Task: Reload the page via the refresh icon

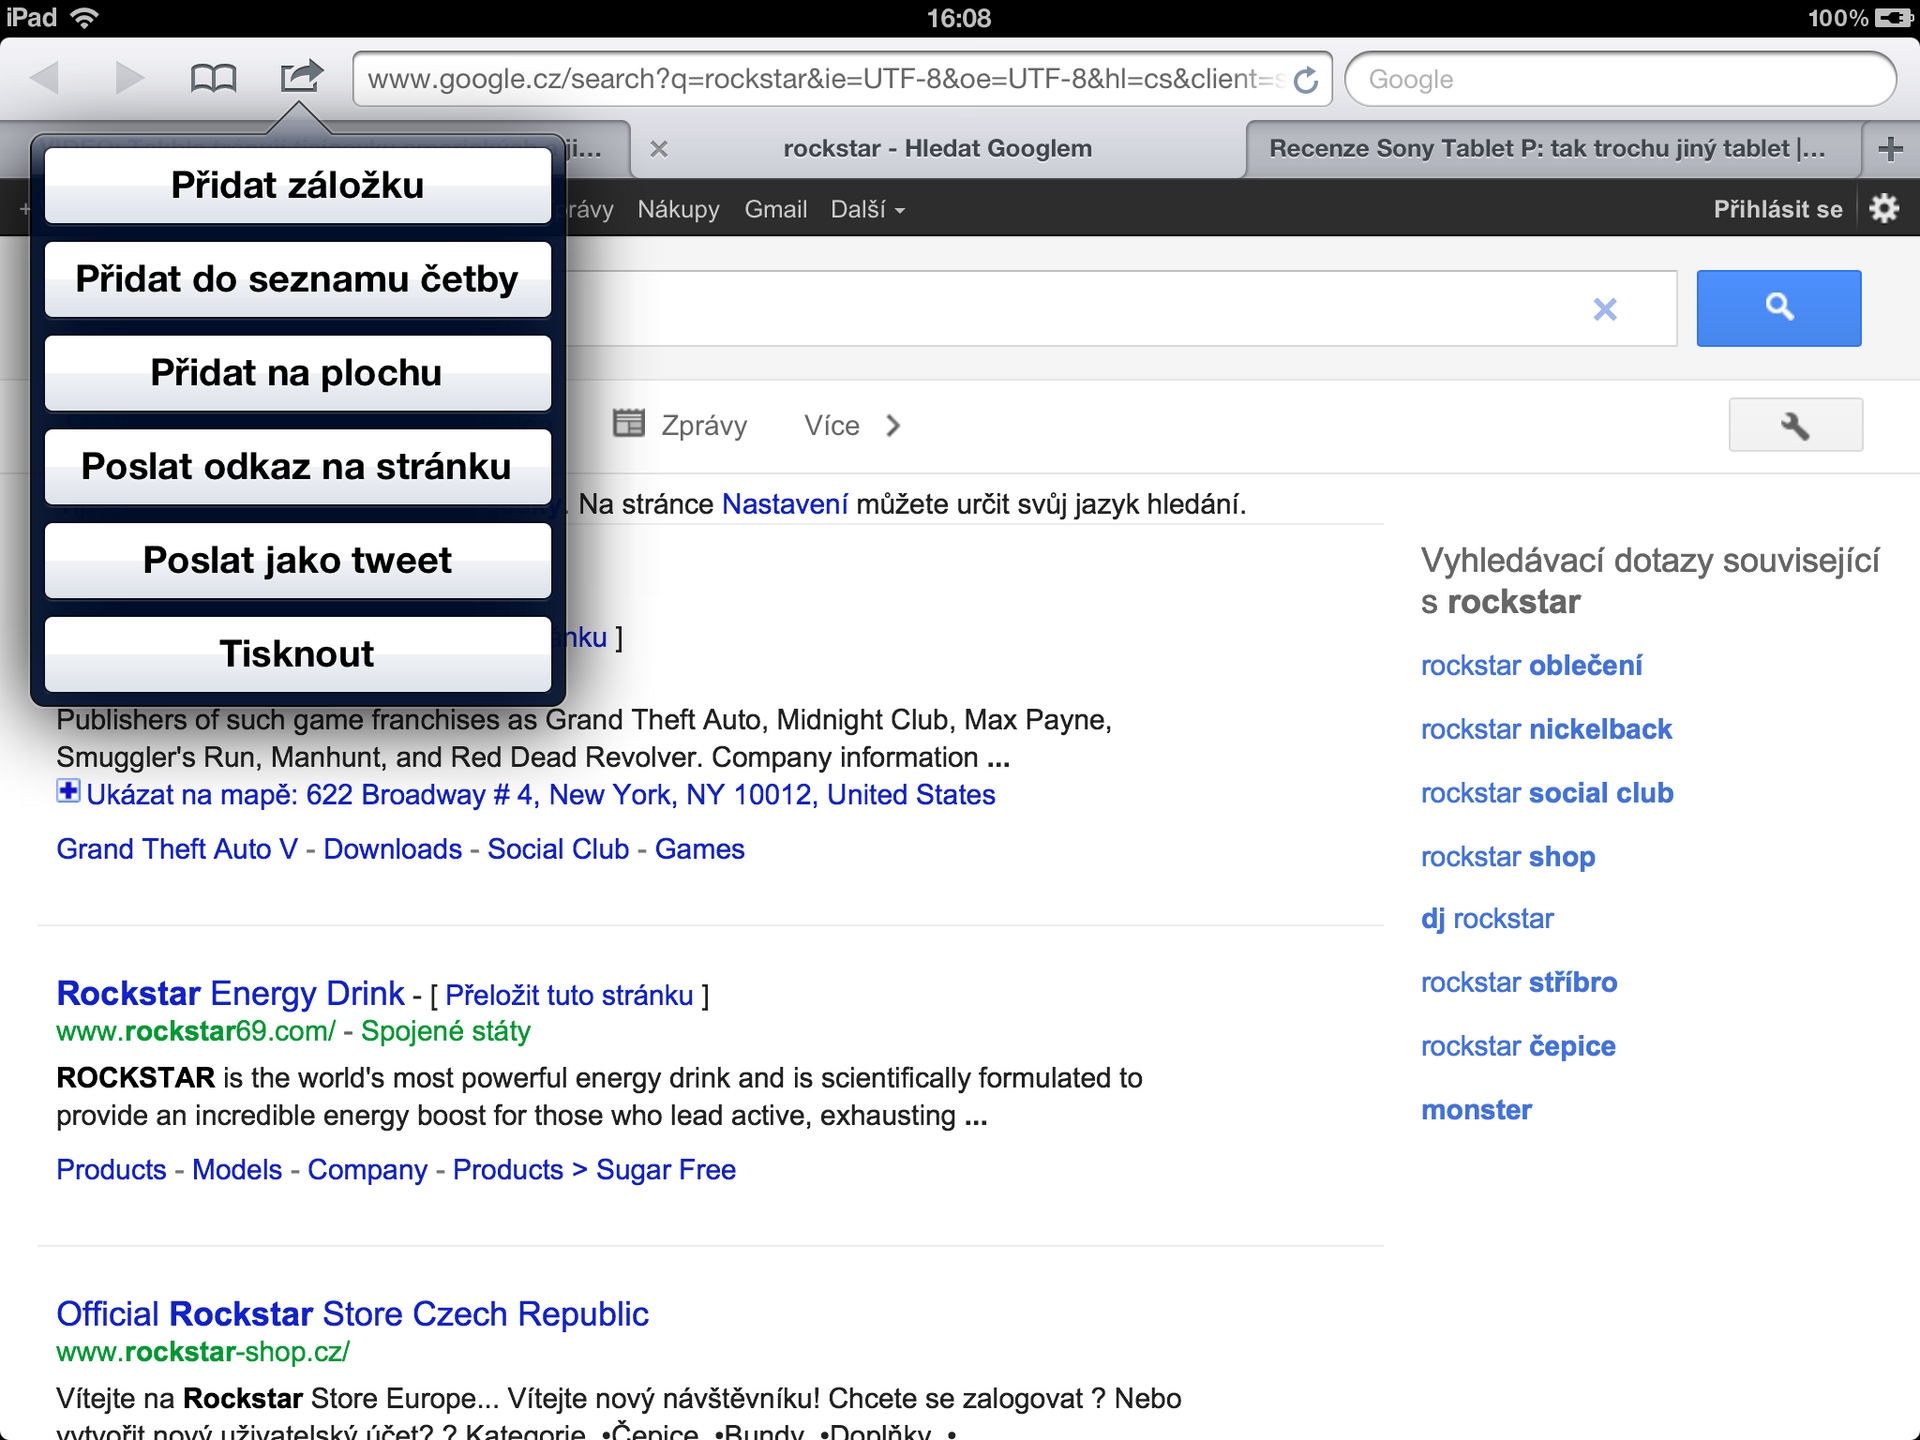Action: click(1305, 78)
